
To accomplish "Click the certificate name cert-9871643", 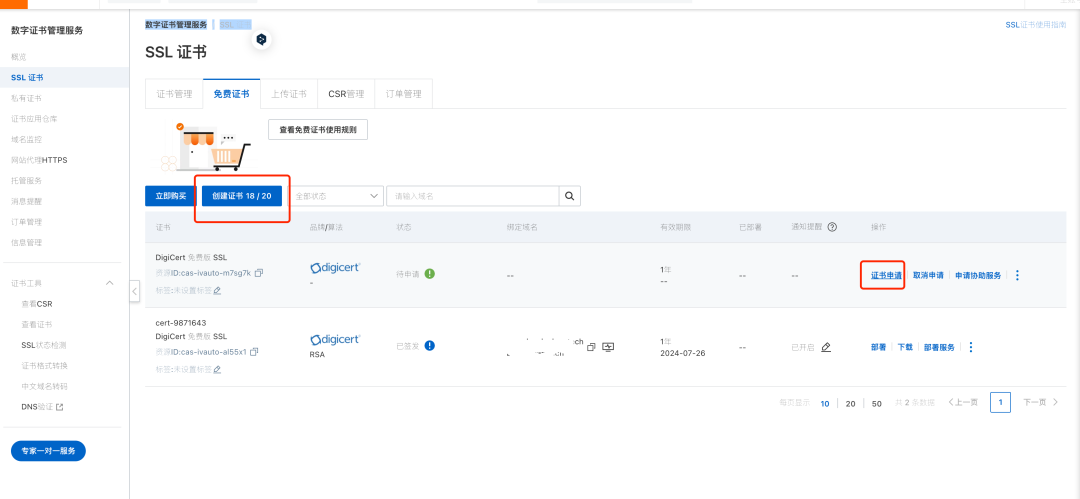I will (x=181, y=323).
